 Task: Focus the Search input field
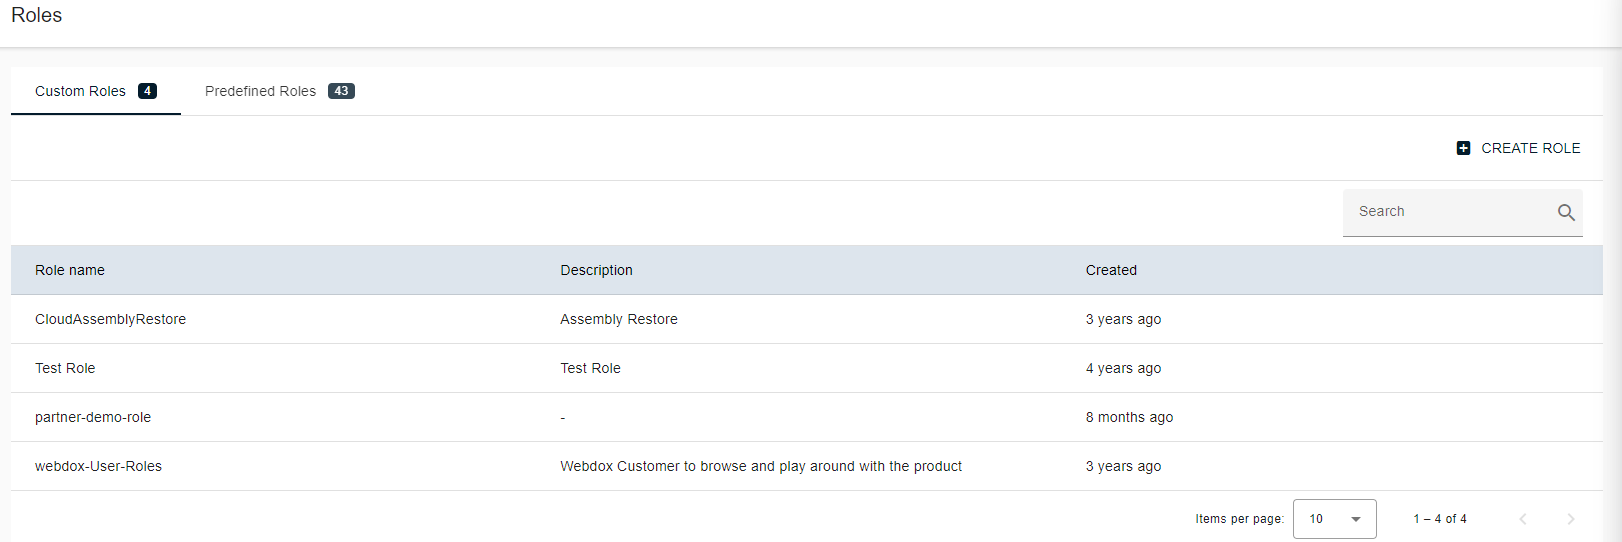[1447, 212]
